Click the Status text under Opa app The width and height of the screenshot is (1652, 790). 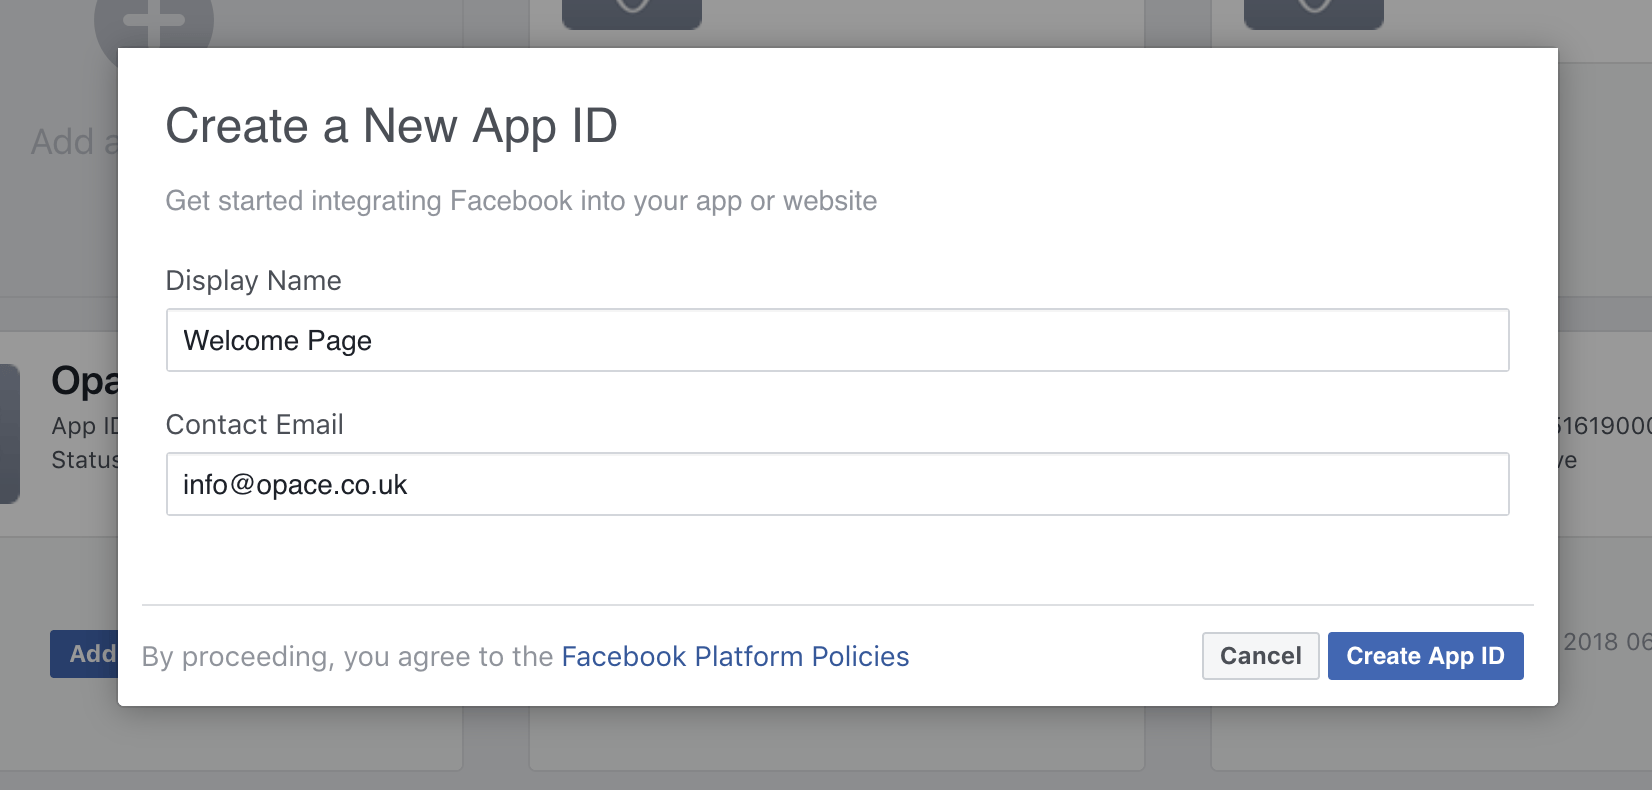pos(84,460)
